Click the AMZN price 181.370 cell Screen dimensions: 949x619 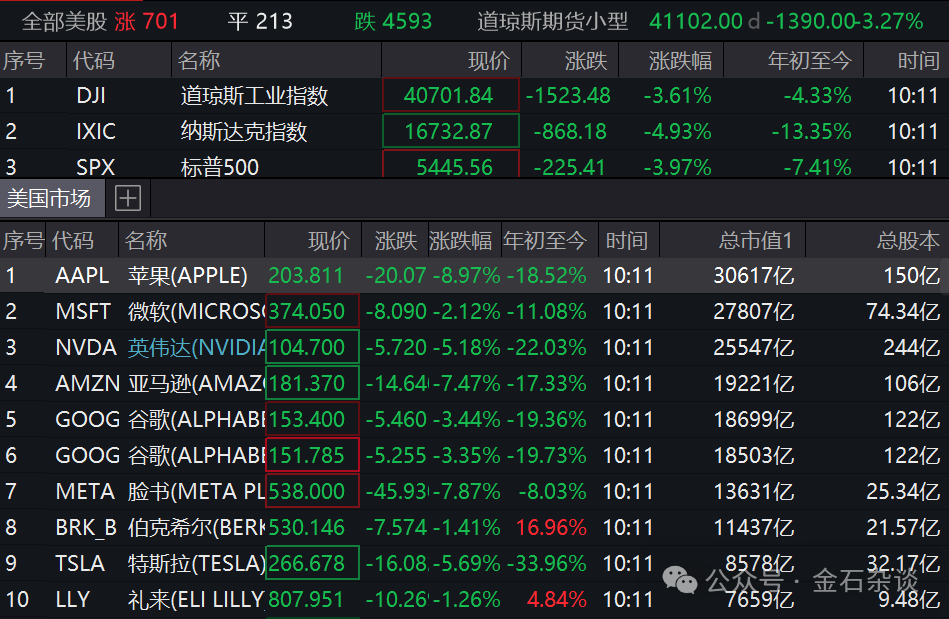(x=312, y=384)
